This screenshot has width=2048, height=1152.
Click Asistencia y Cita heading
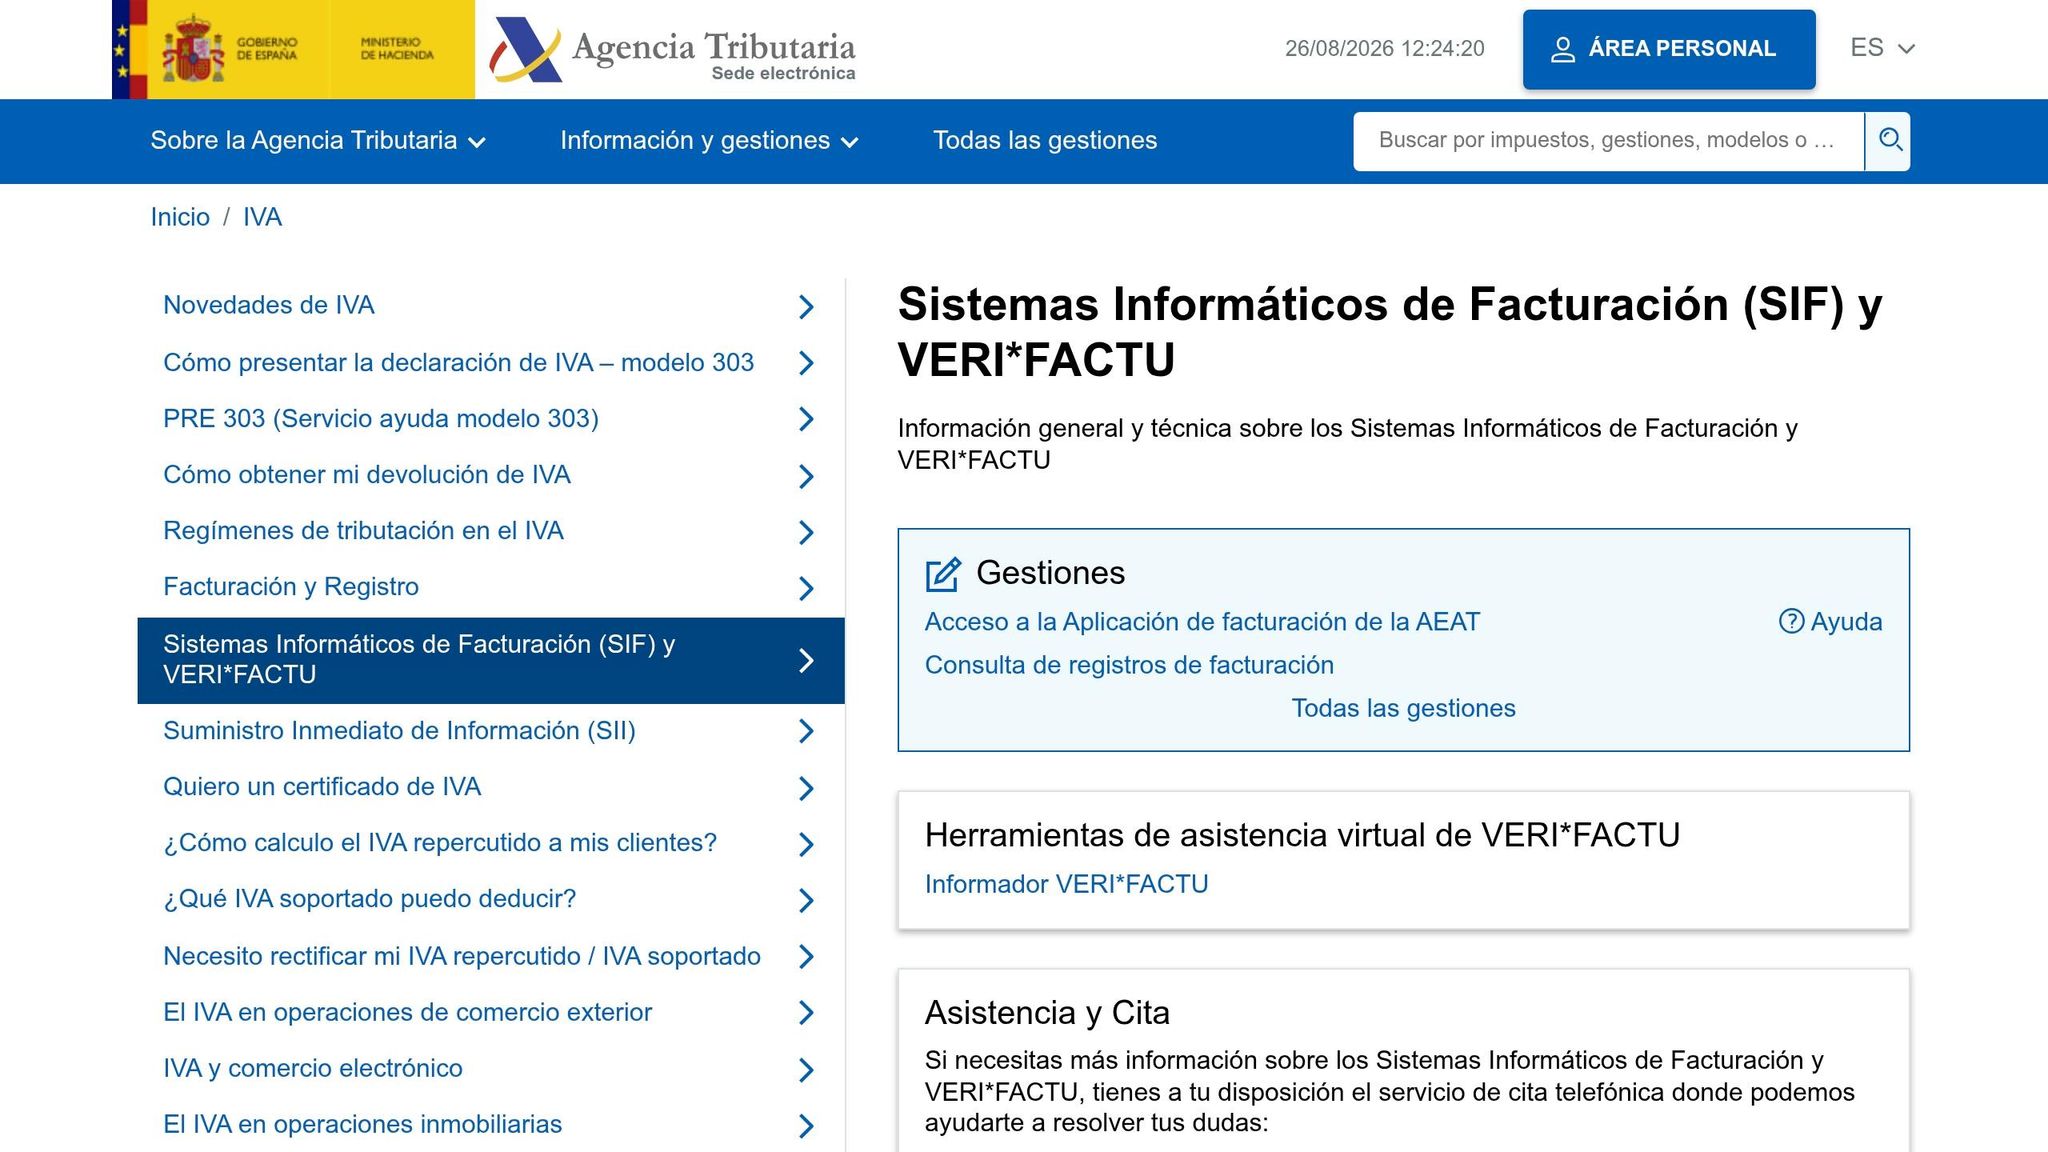[x=1047, y=1013]
